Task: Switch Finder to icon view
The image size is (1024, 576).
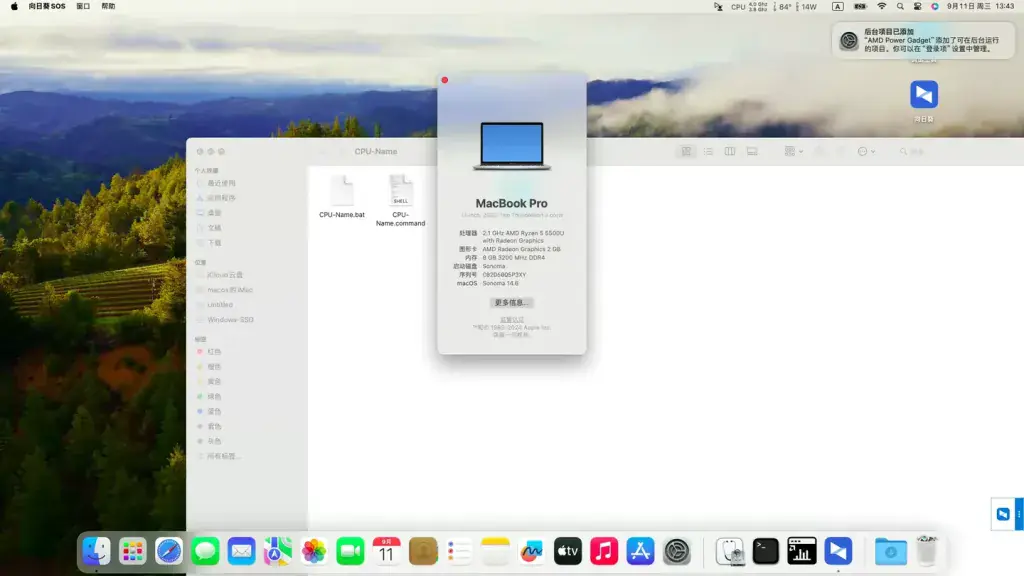Action: click(x=686, y=152)
